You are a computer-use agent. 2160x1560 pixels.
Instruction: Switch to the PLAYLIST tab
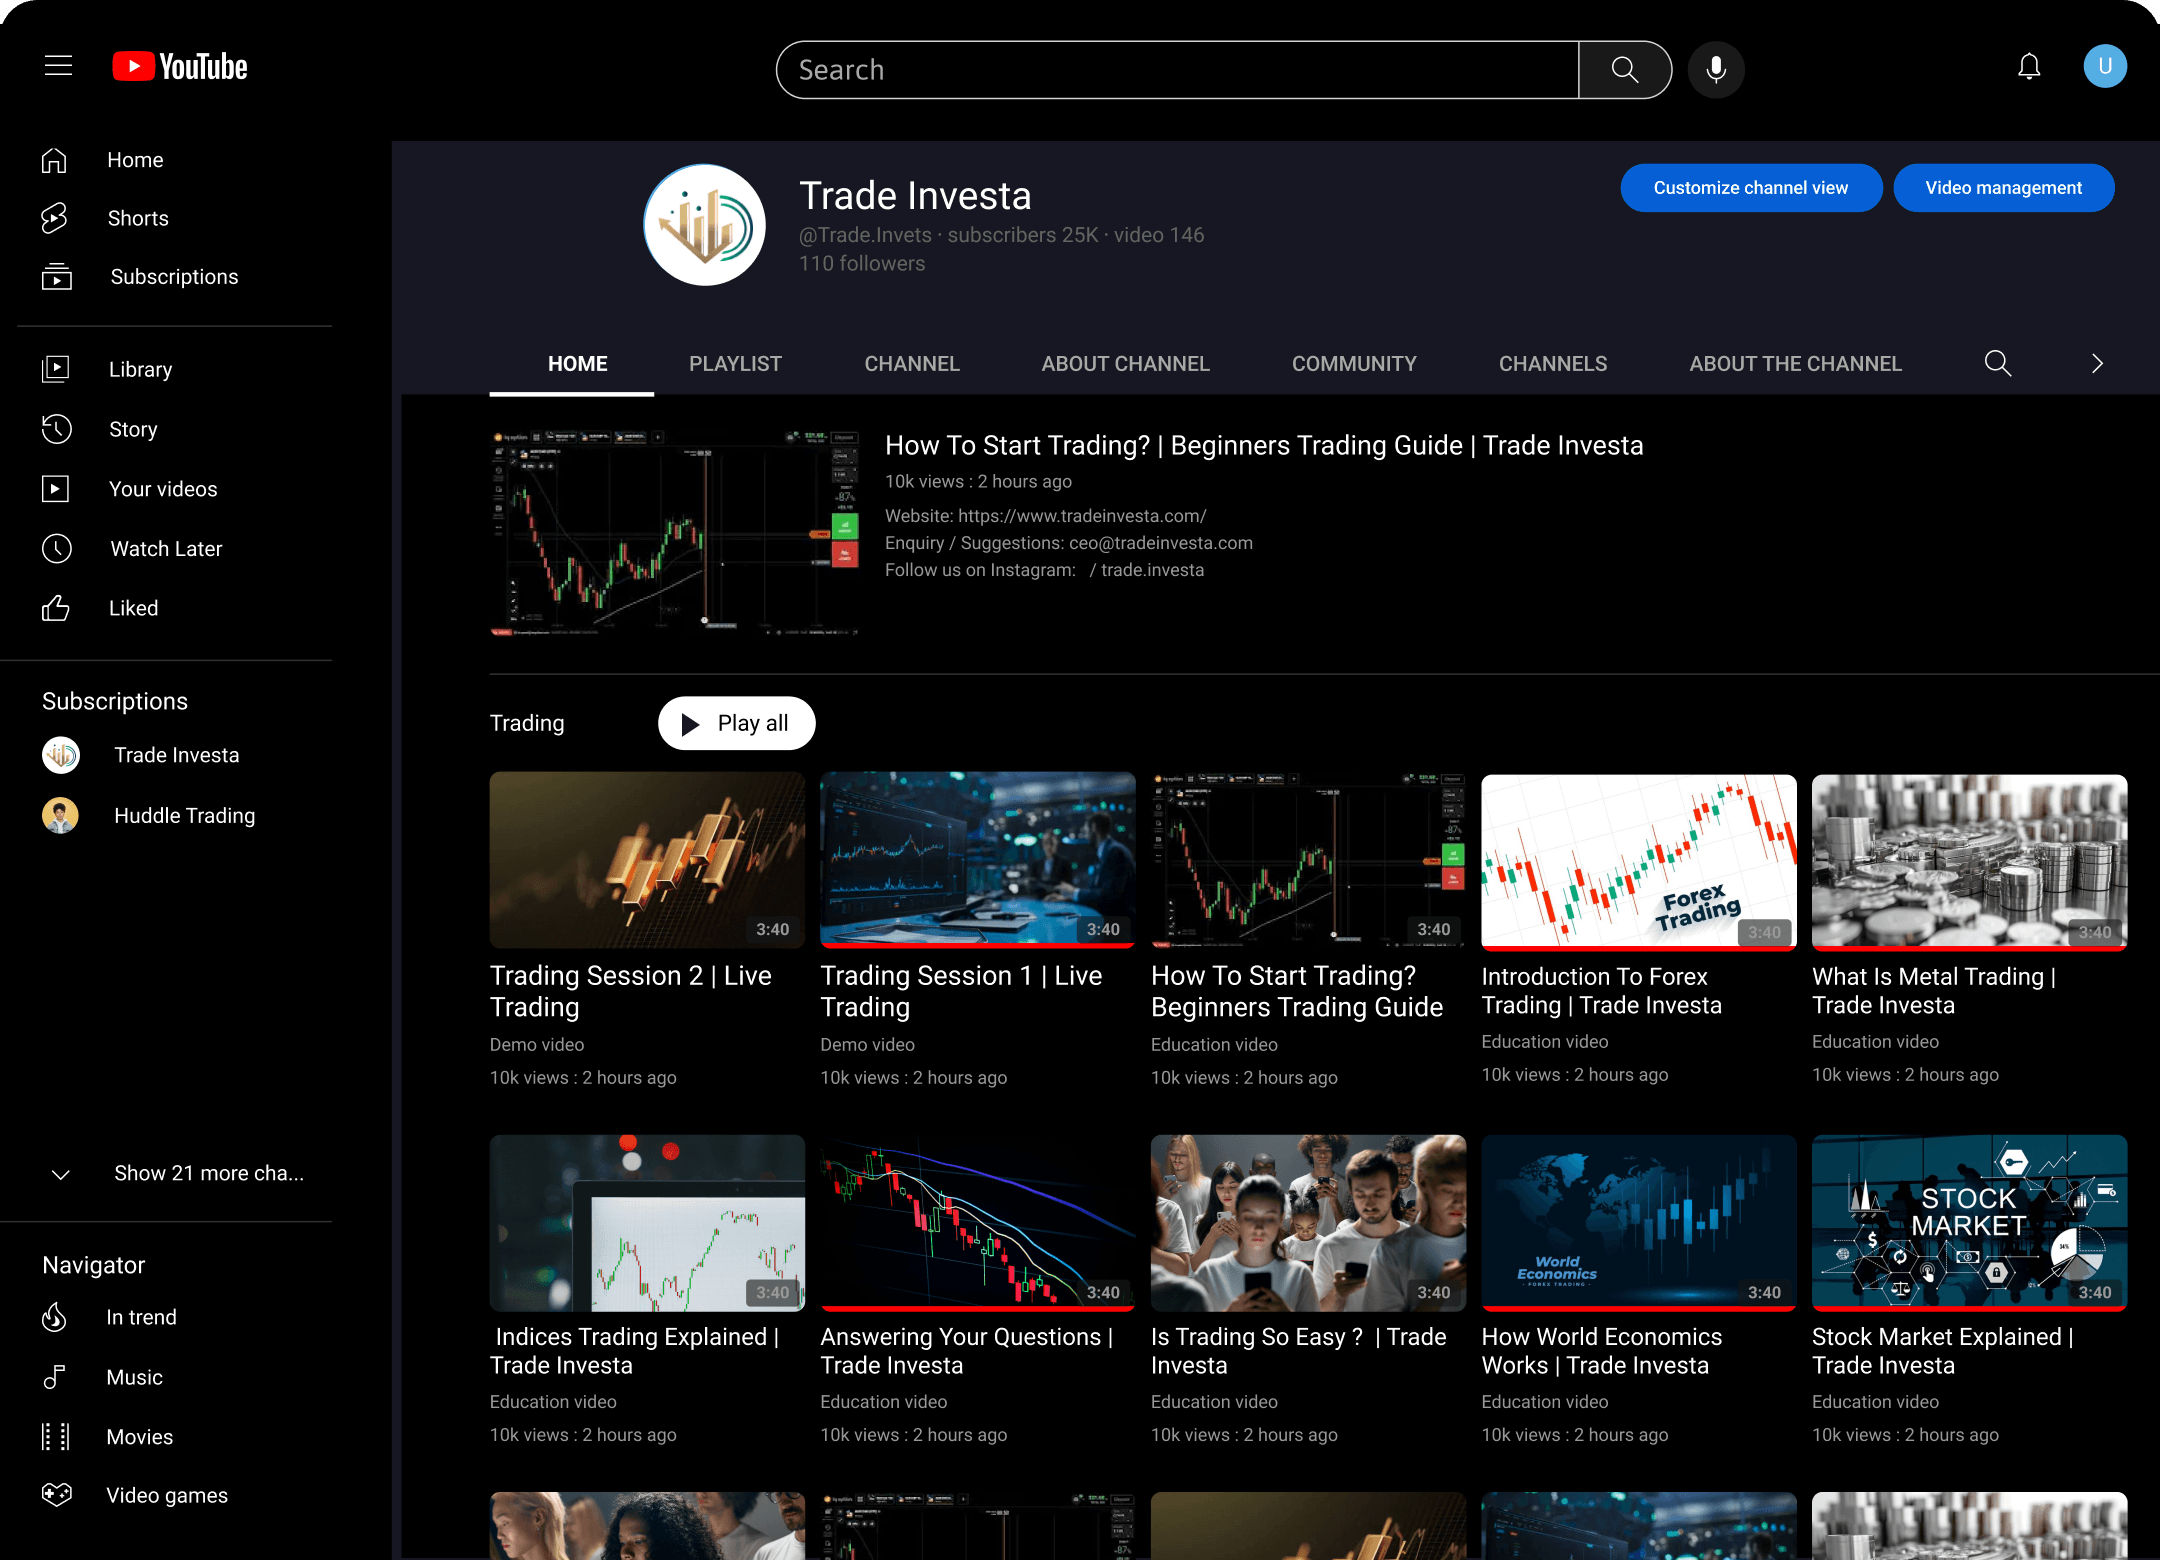point(735,364)
